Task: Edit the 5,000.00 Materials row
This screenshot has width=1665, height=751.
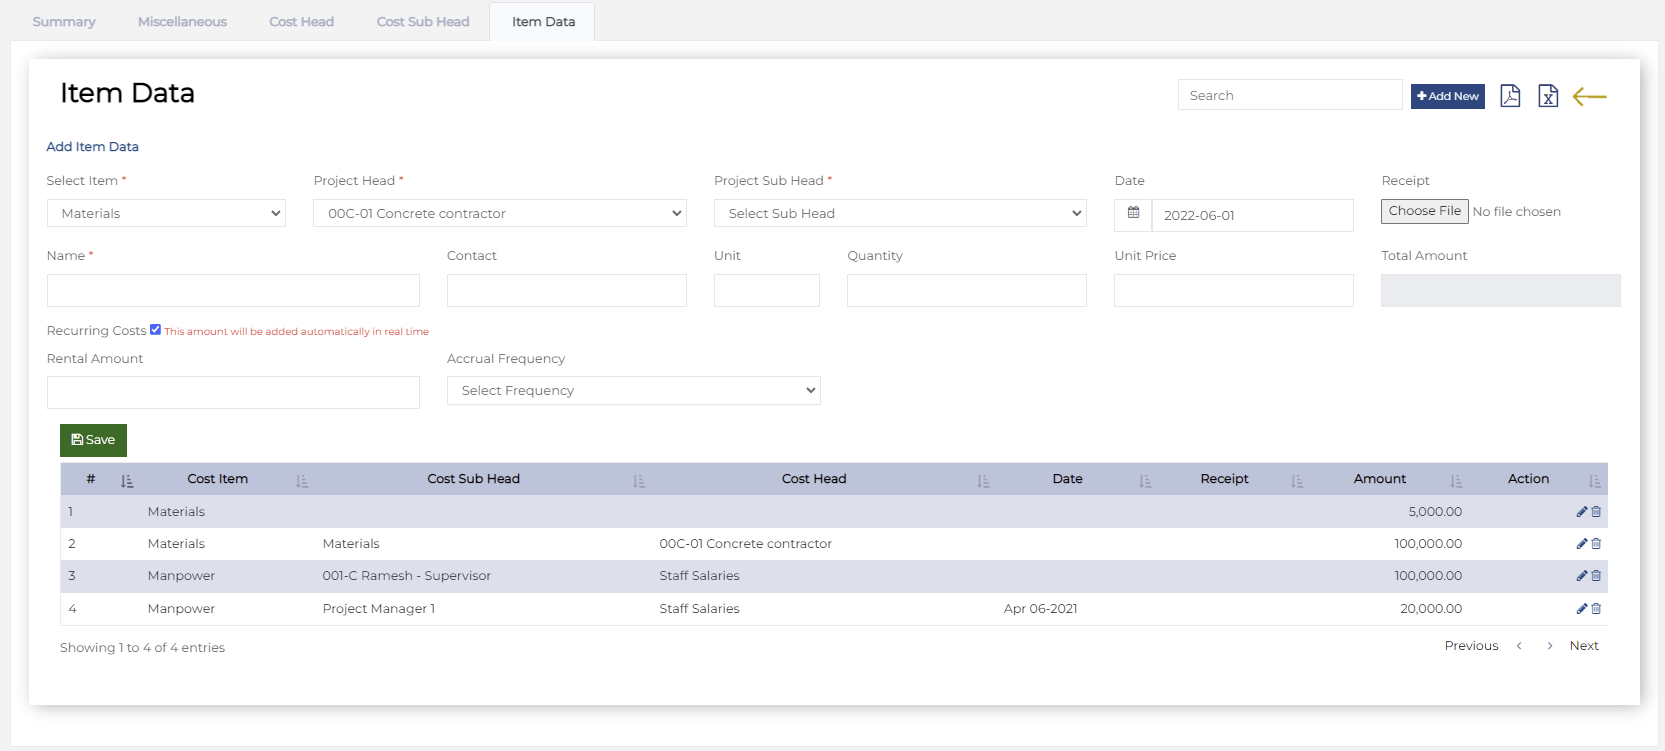Action: (x=1582, y=512)
